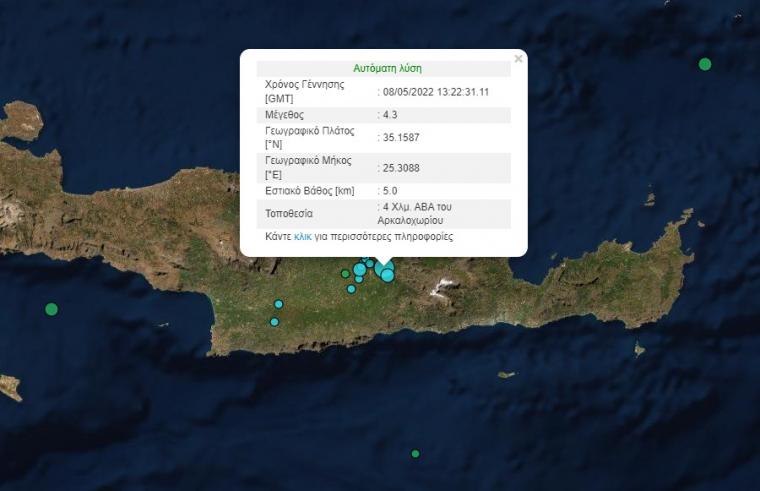This screenshot has height=491, width=760.
Task: Click the magnitude value 4.3
Action: 390,115
